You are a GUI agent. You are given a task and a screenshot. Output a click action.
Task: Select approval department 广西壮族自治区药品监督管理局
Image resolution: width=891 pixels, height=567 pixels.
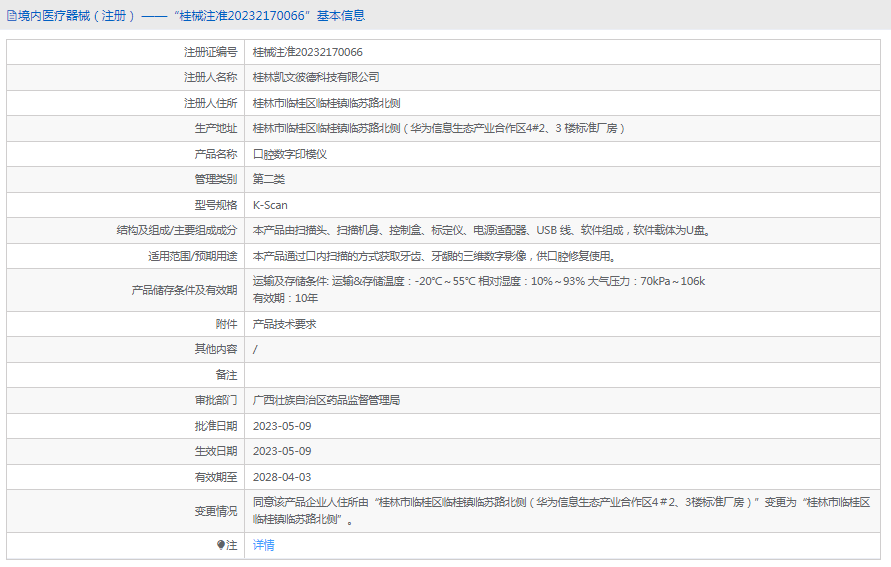tap(326, 401)
